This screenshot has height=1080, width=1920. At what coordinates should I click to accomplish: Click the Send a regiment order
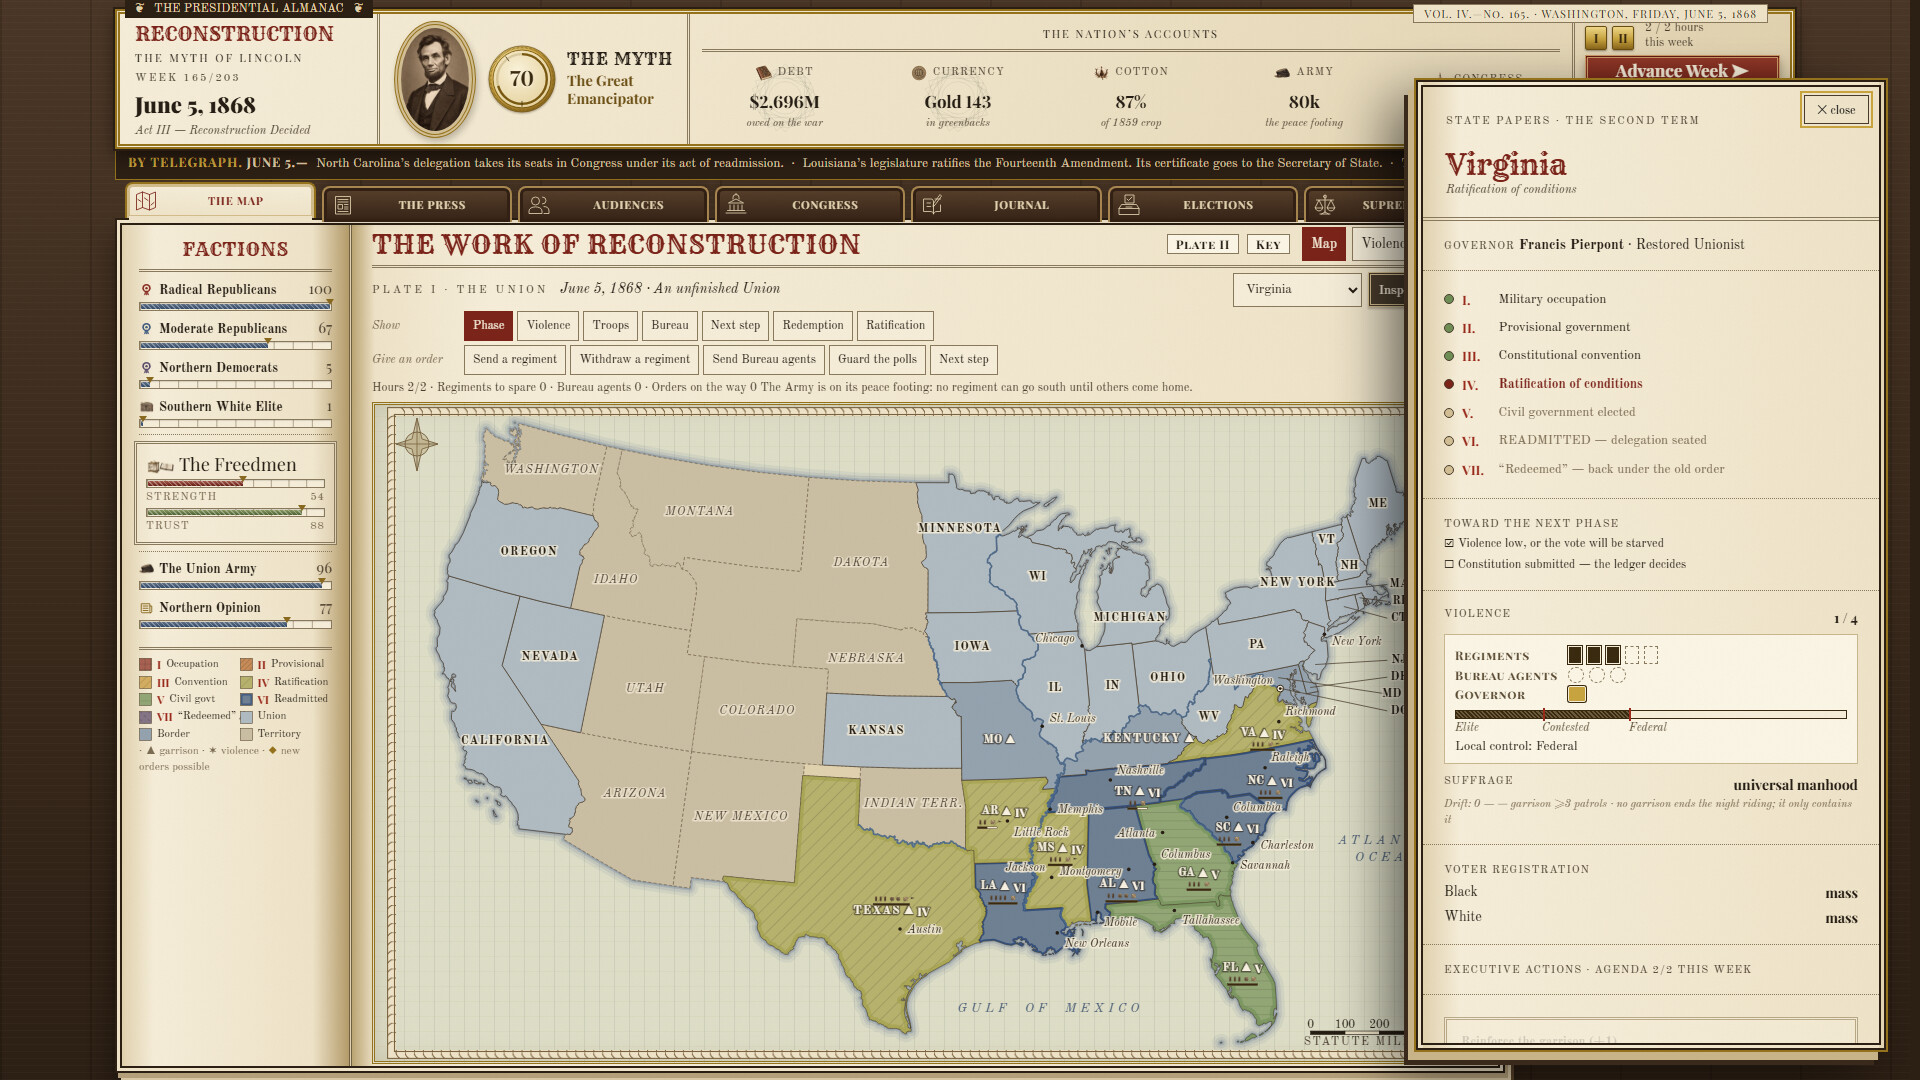tap(515, 359)
